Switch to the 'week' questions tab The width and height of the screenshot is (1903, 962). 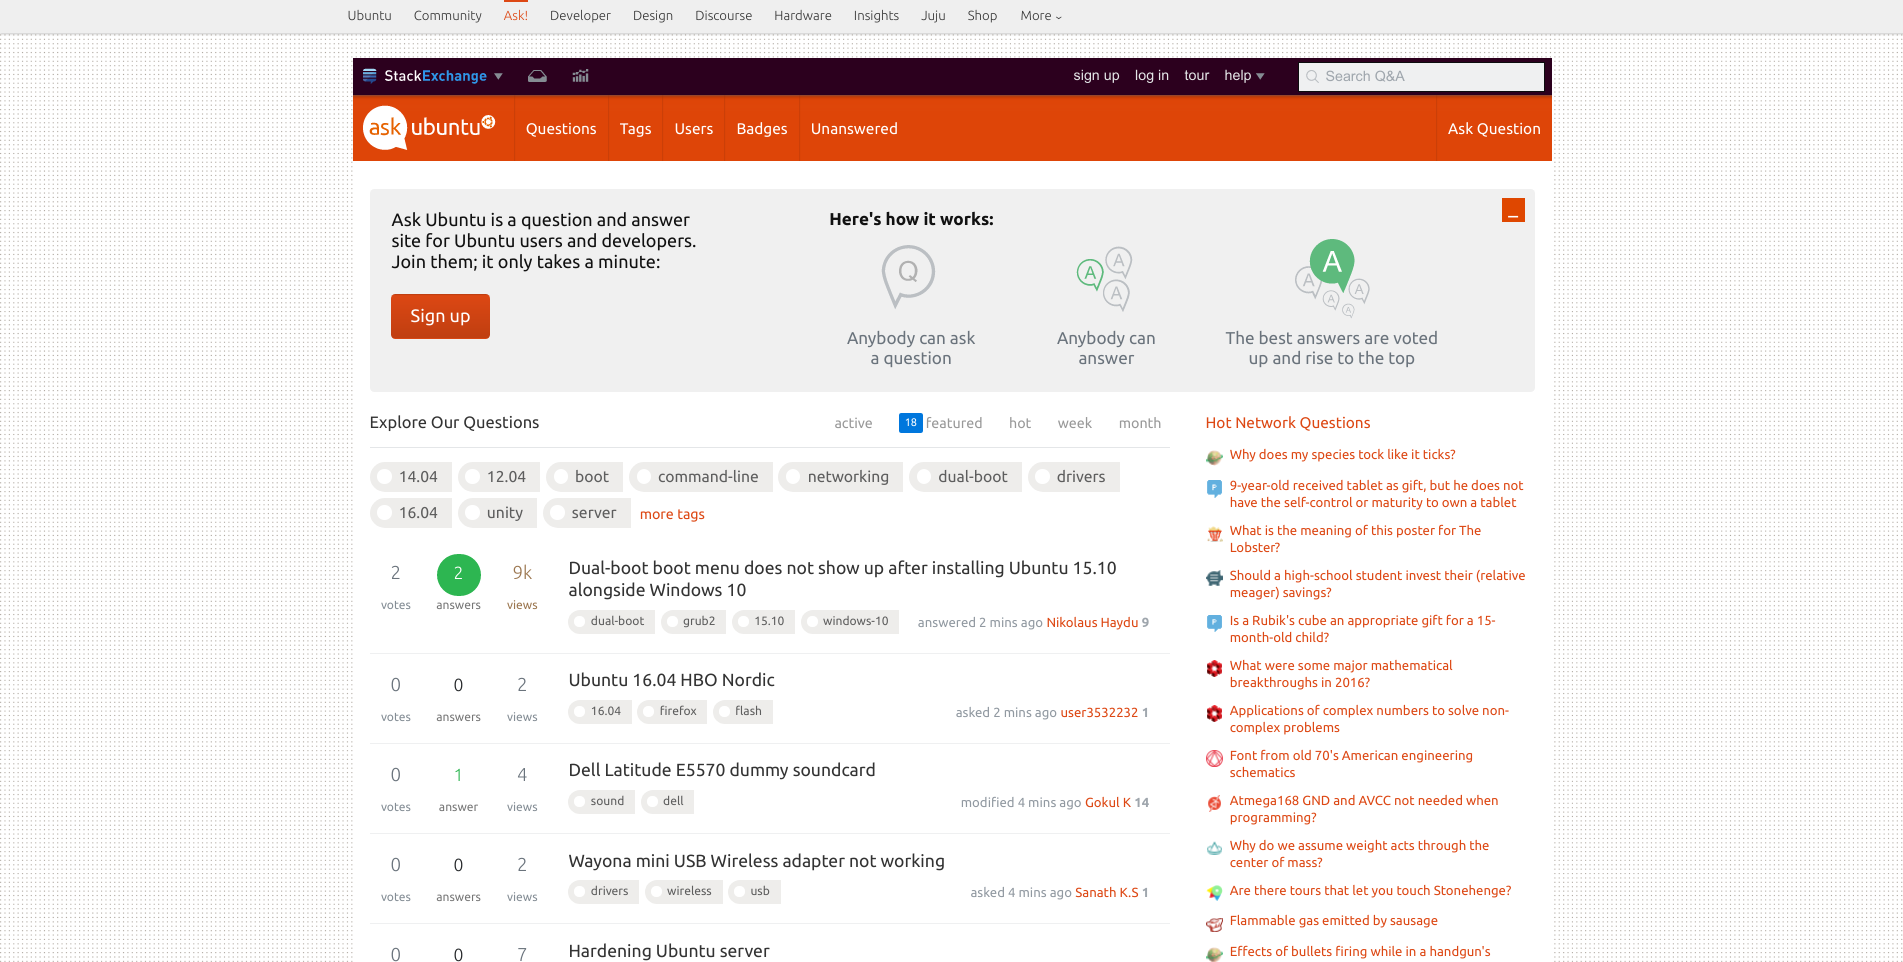pos(1075,423)
